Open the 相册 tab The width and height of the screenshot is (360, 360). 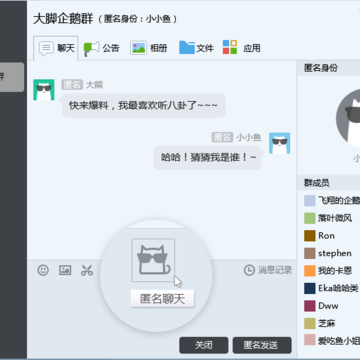point(148,48)
